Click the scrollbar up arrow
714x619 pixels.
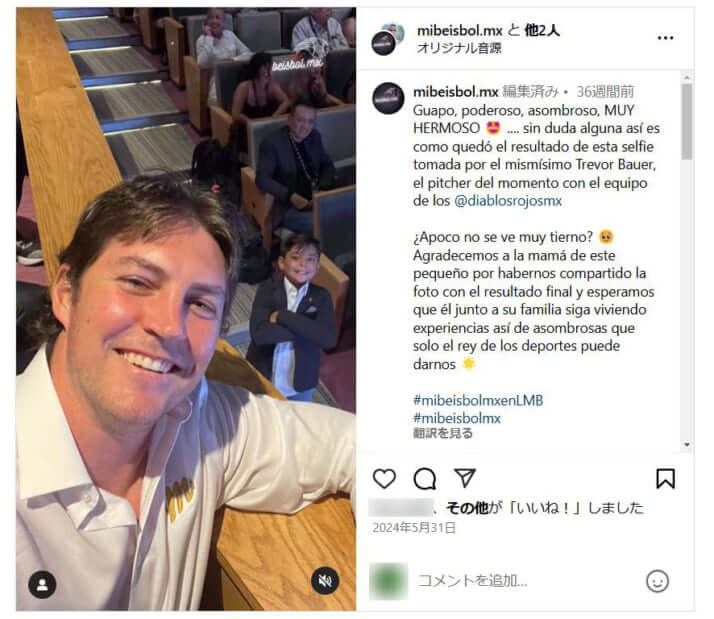pyautogui.click(x=687, y=78)
